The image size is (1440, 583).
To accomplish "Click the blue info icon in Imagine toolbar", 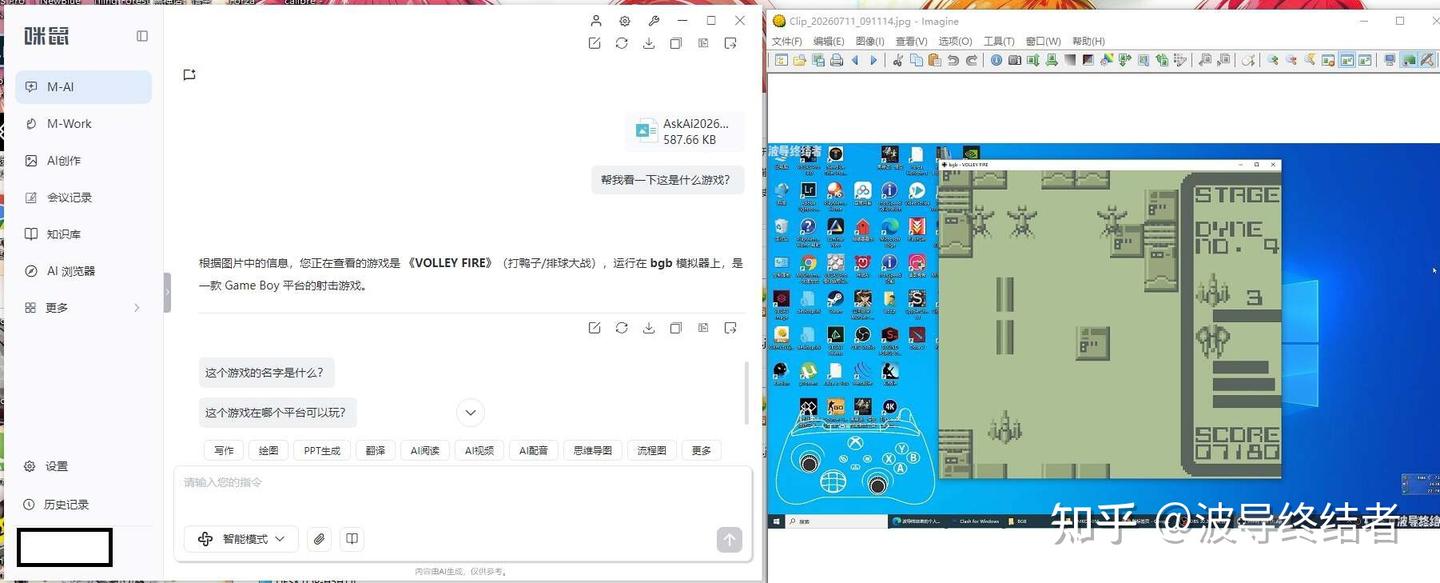I will coord(996,60).
